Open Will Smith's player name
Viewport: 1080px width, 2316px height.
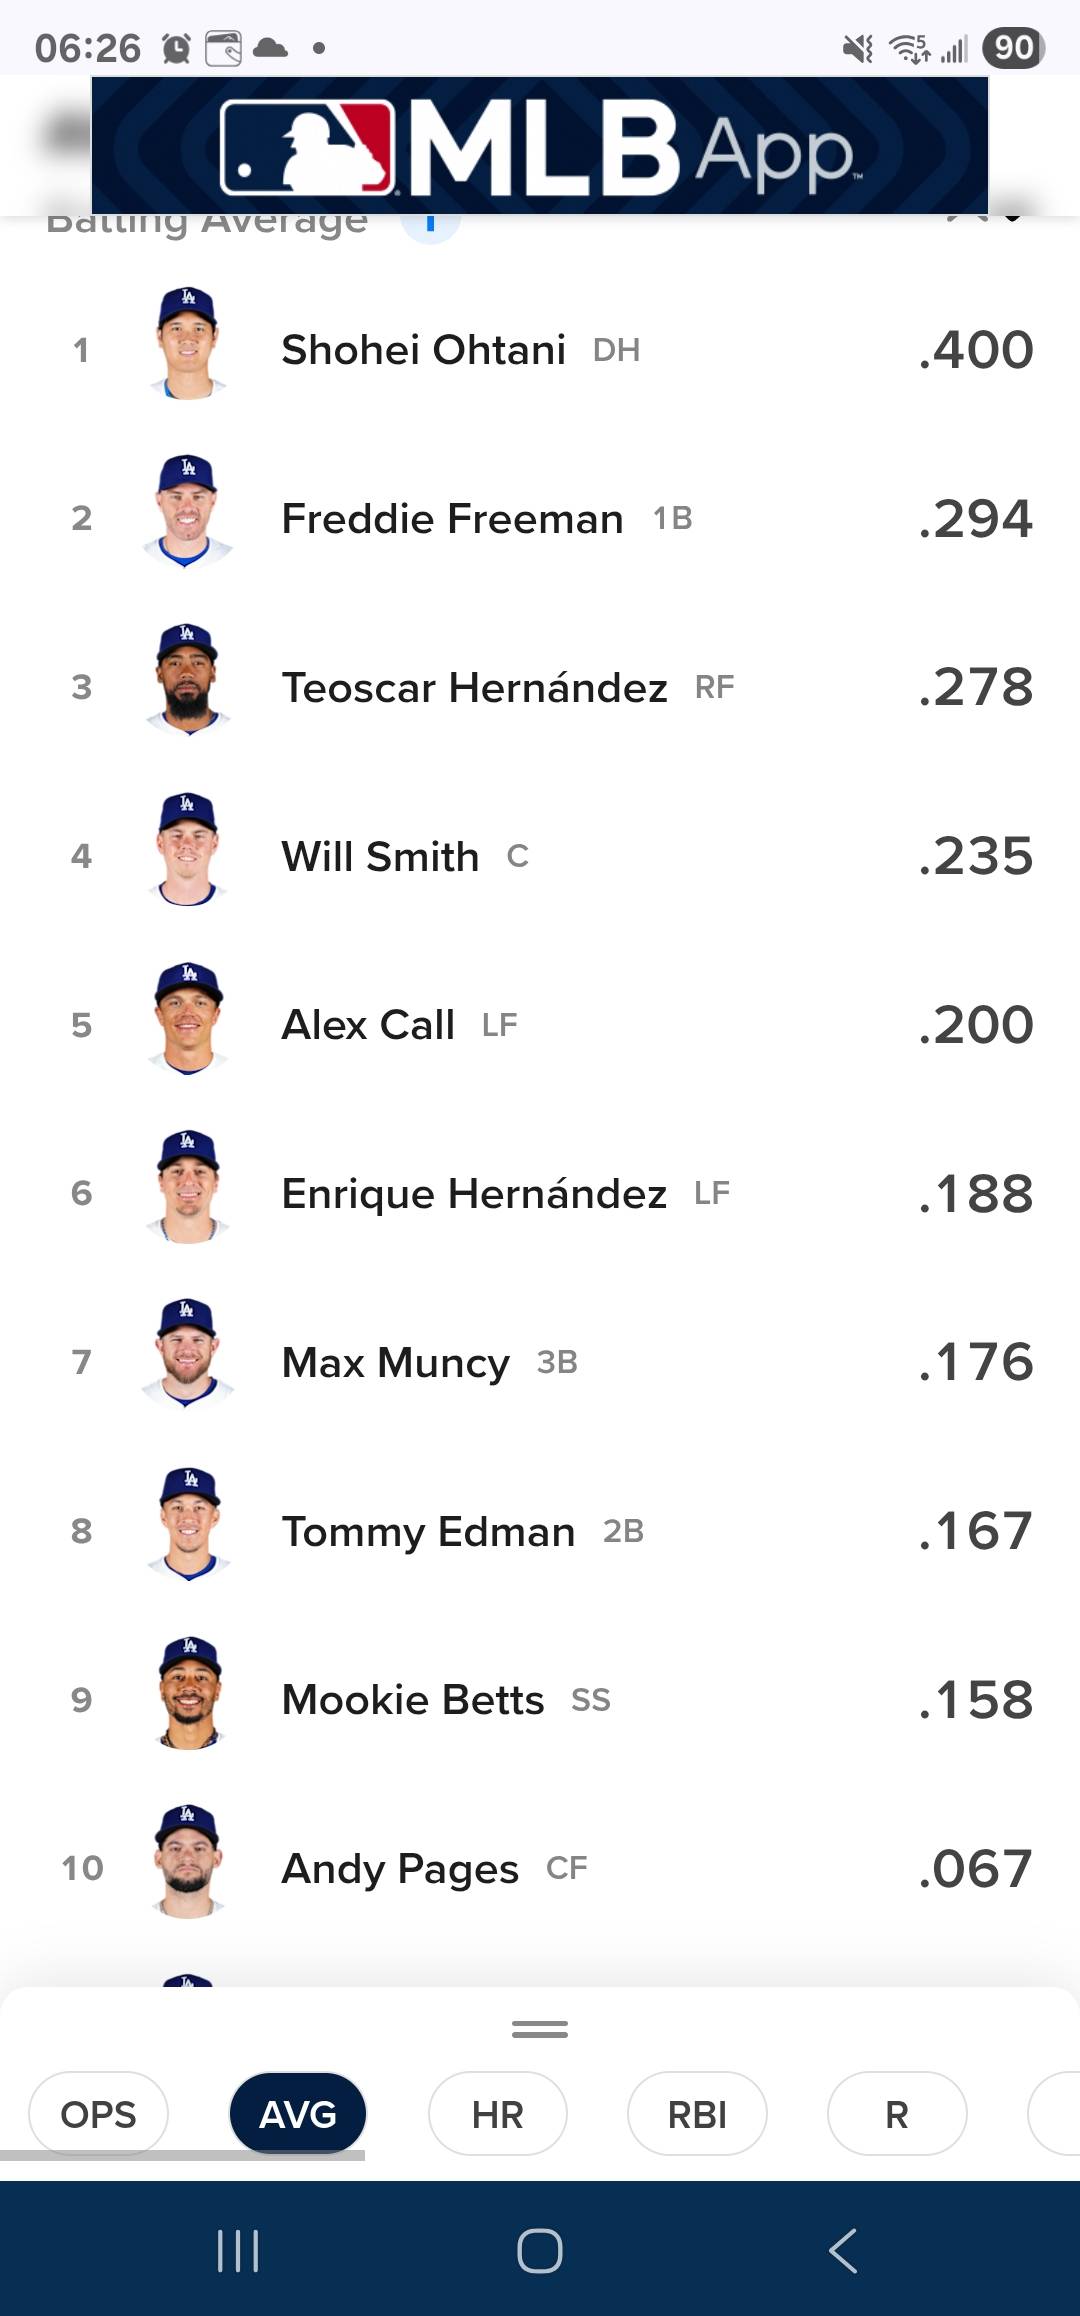coord(380,857)
